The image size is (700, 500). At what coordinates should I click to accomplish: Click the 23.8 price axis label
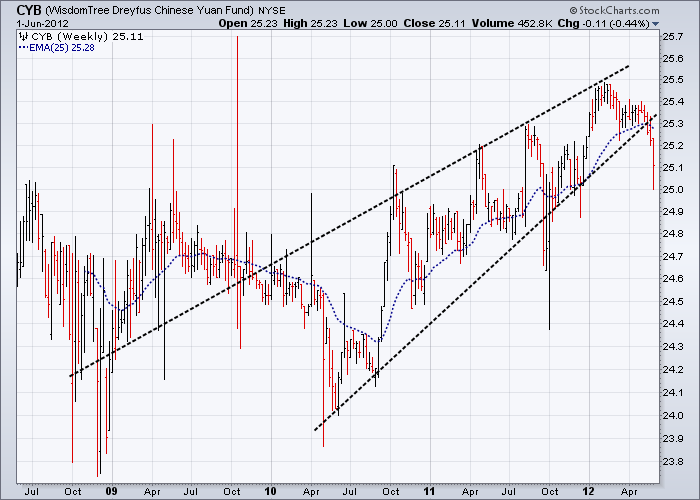click(x=673, y=462)
